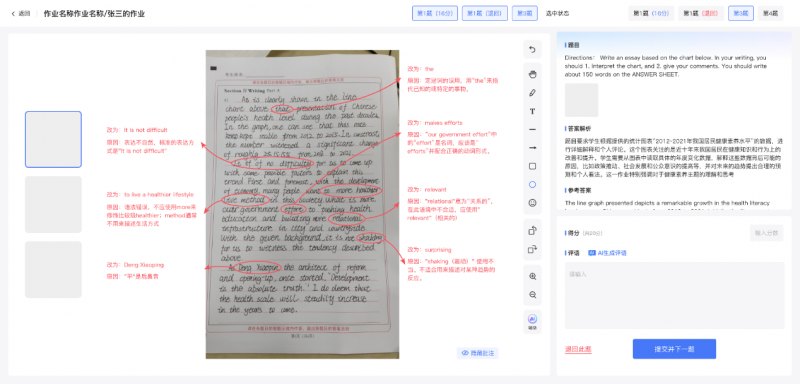Open the 第4题 question tab
The width and height of the screenshot is (800, 384).
(770, 13)
